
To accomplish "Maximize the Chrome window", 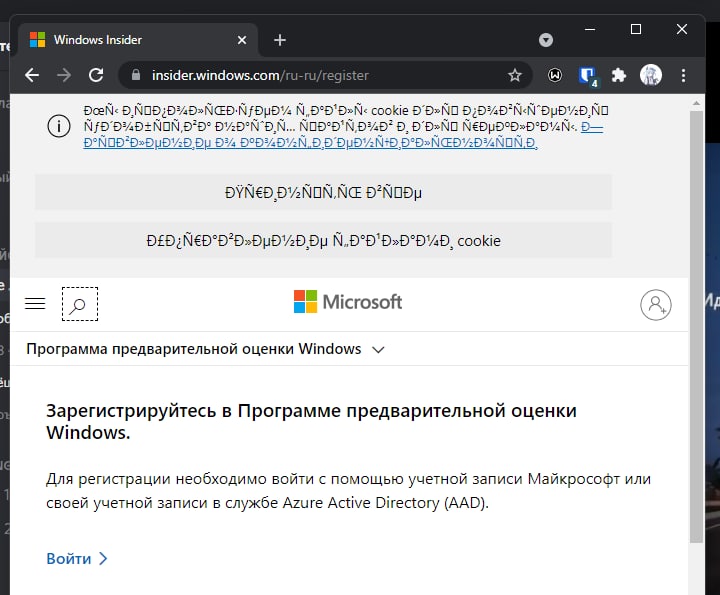I will [636, 29].
